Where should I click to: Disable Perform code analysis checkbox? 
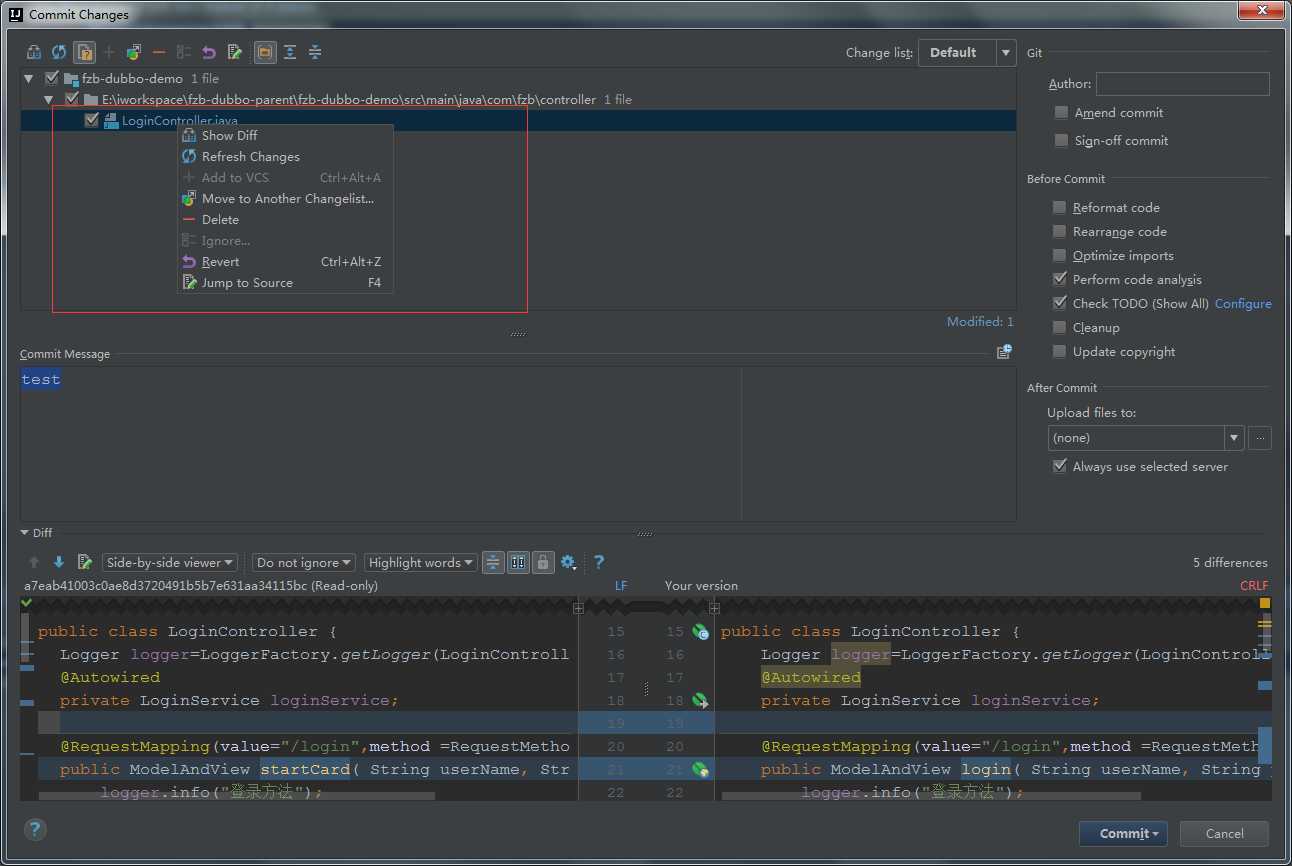click(x=1059, y=279)
